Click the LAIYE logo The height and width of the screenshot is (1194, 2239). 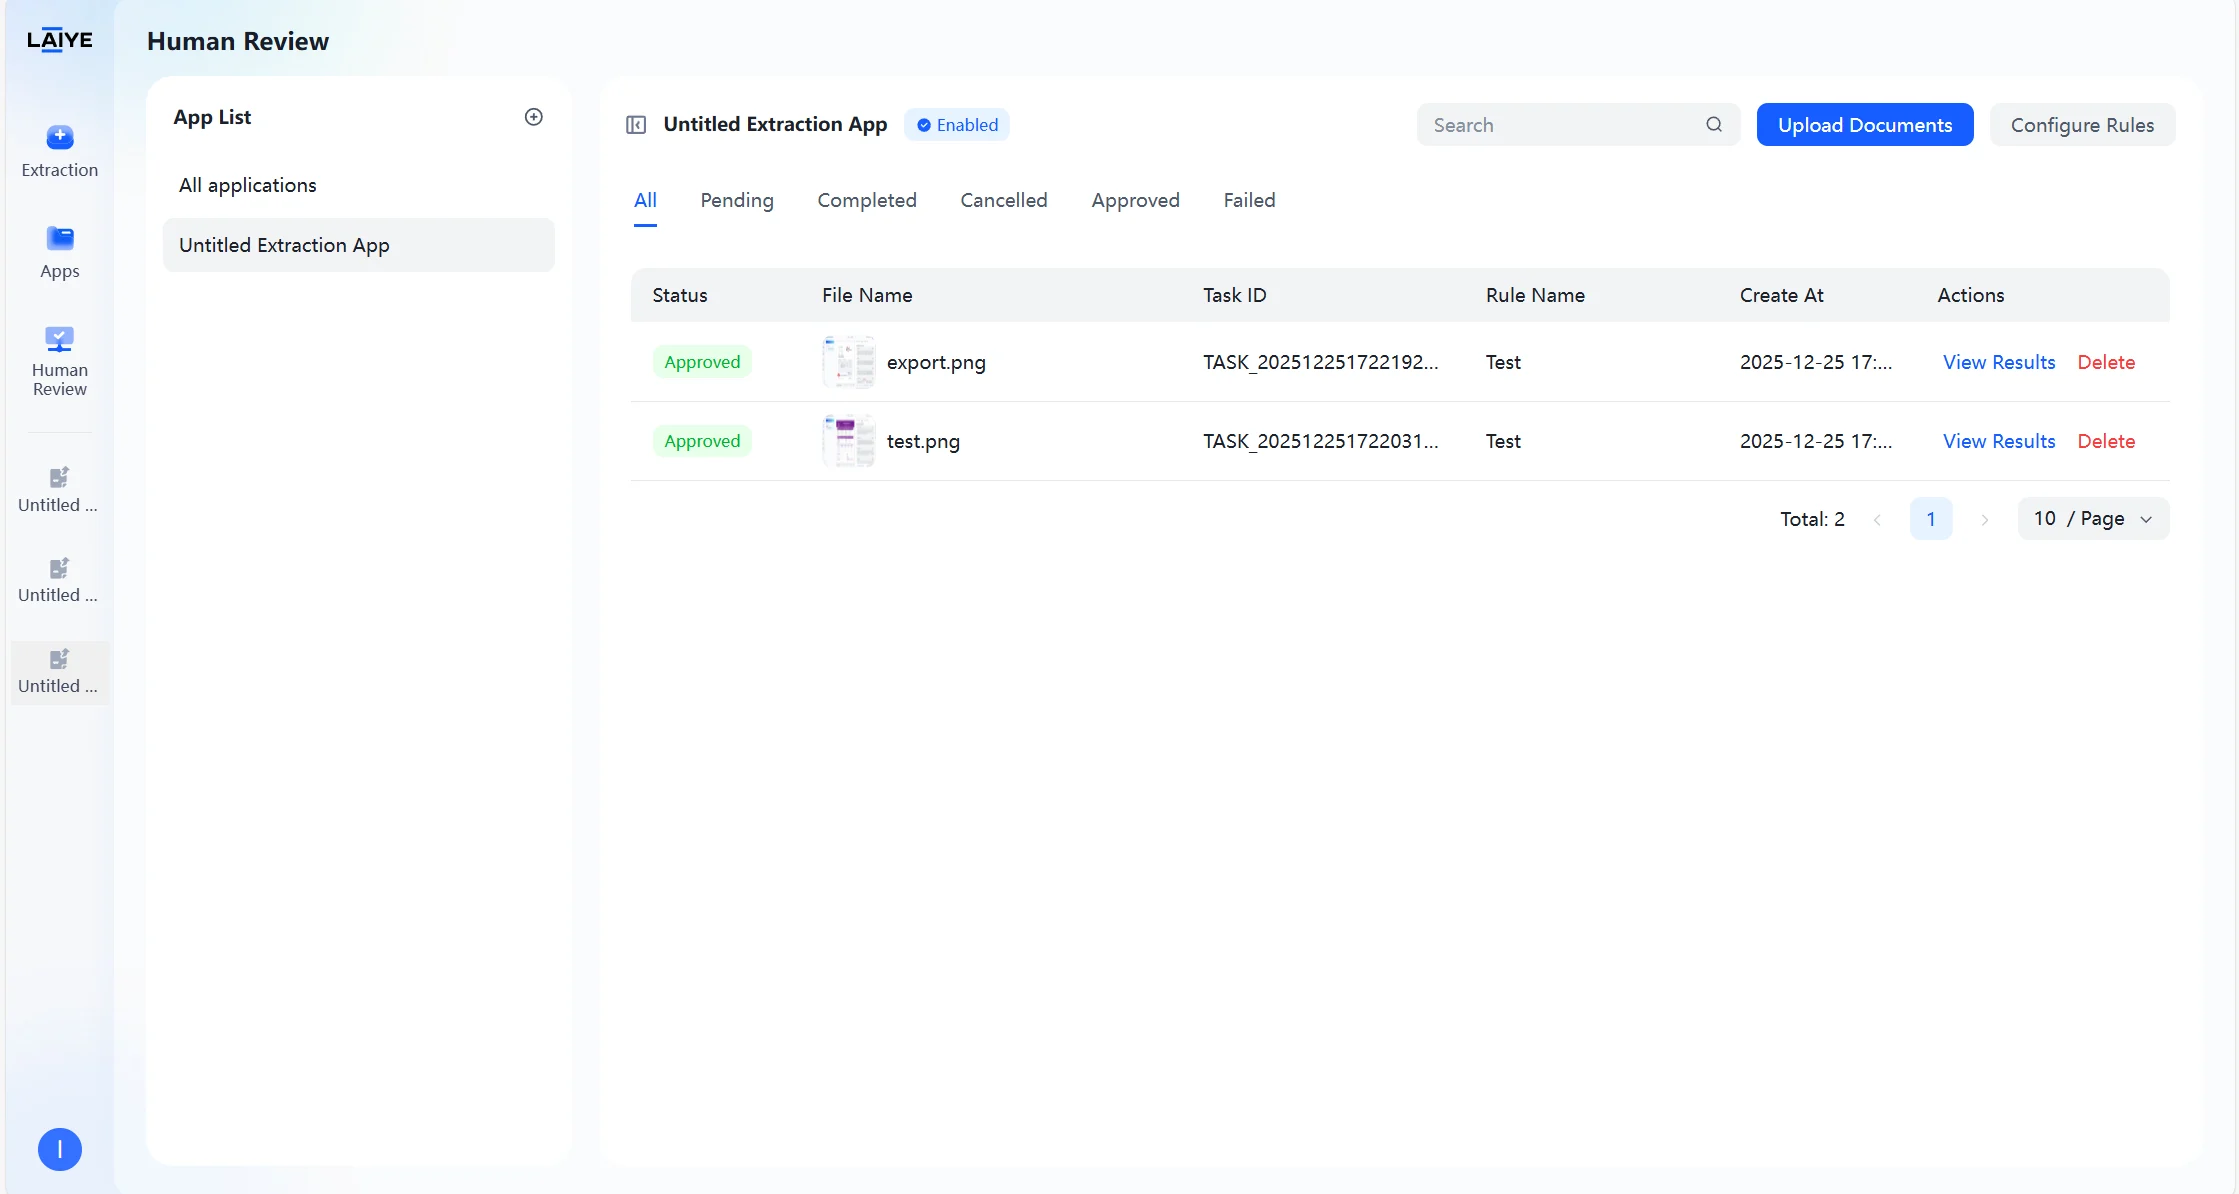[x=60, y=40]
